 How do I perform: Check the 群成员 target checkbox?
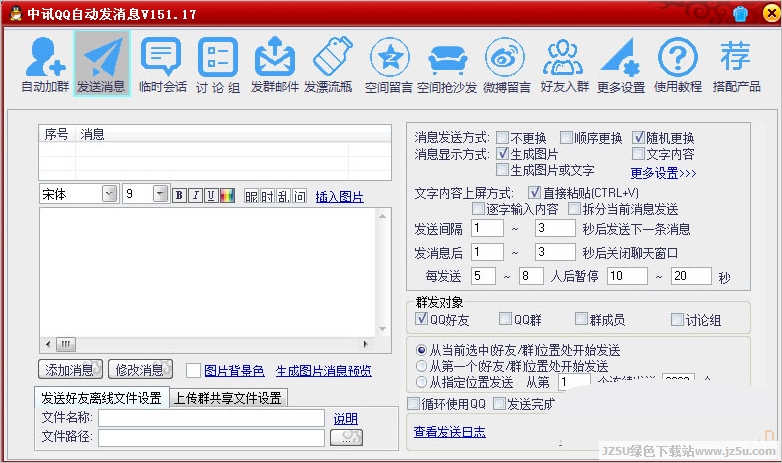coord(581,318)
